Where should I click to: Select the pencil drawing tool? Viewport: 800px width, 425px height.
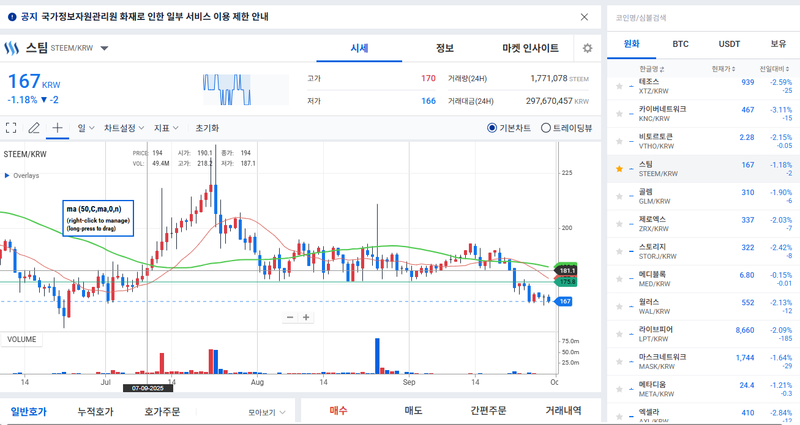coord(34,128)
